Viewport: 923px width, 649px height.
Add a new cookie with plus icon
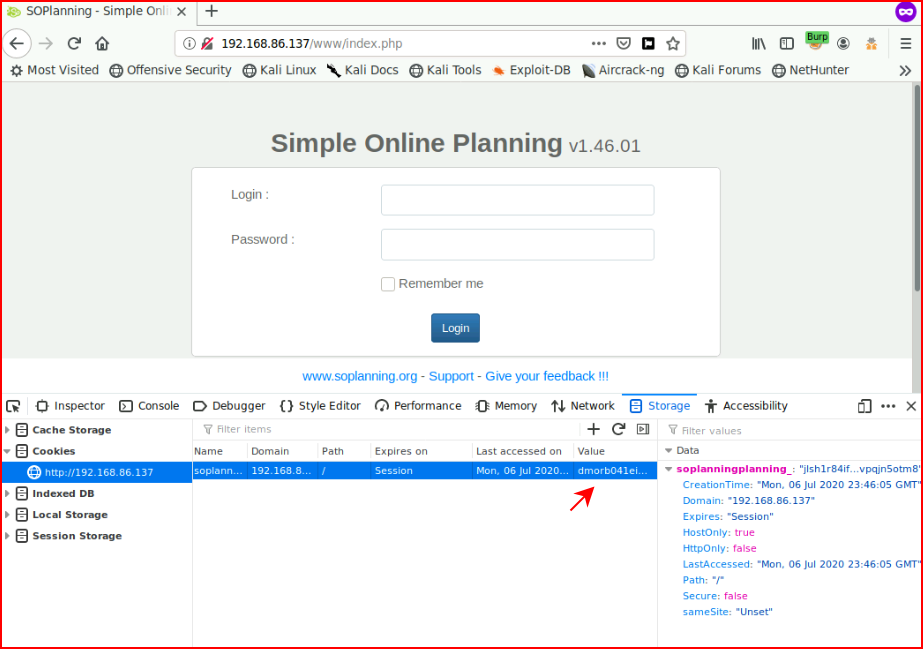click(x=593, y=430)
